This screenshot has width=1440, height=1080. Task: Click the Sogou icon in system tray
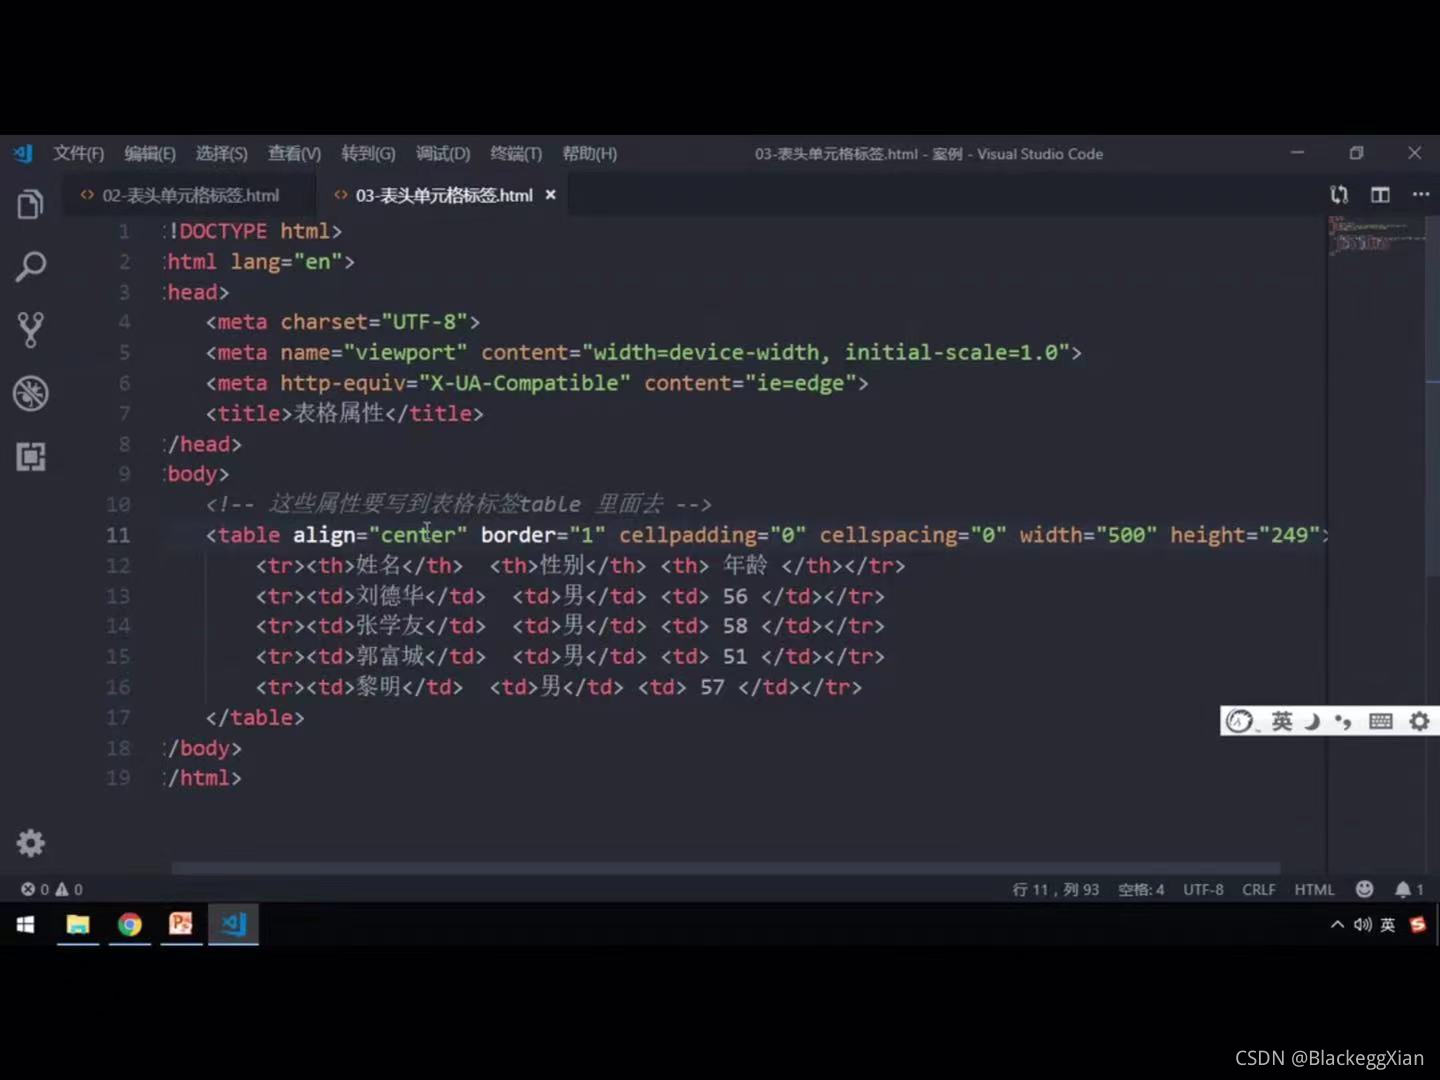coord(1417,925)
